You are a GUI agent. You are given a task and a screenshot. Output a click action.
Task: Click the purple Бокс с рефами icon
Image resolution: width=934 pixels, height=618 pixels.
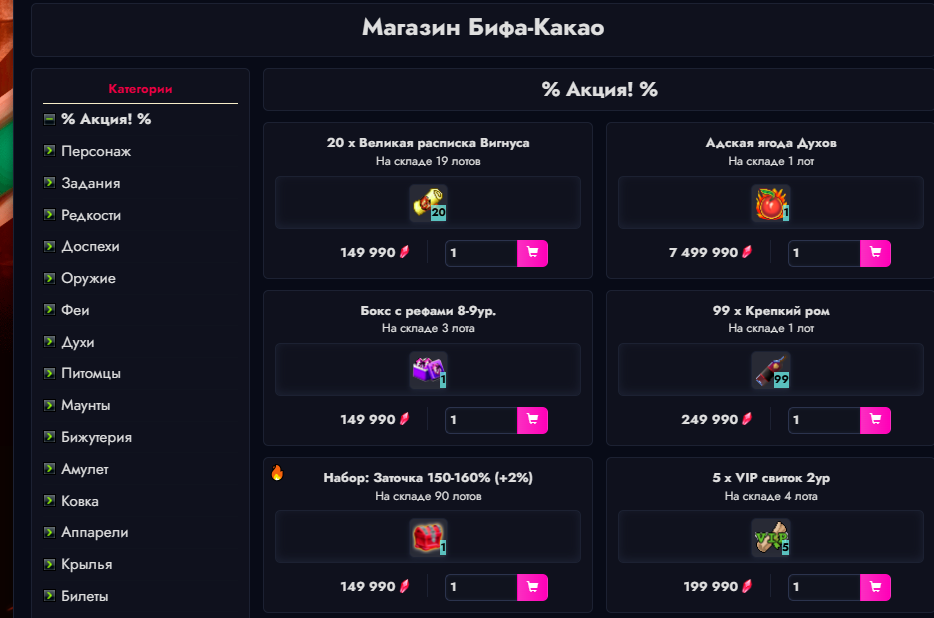click(428, 370)
